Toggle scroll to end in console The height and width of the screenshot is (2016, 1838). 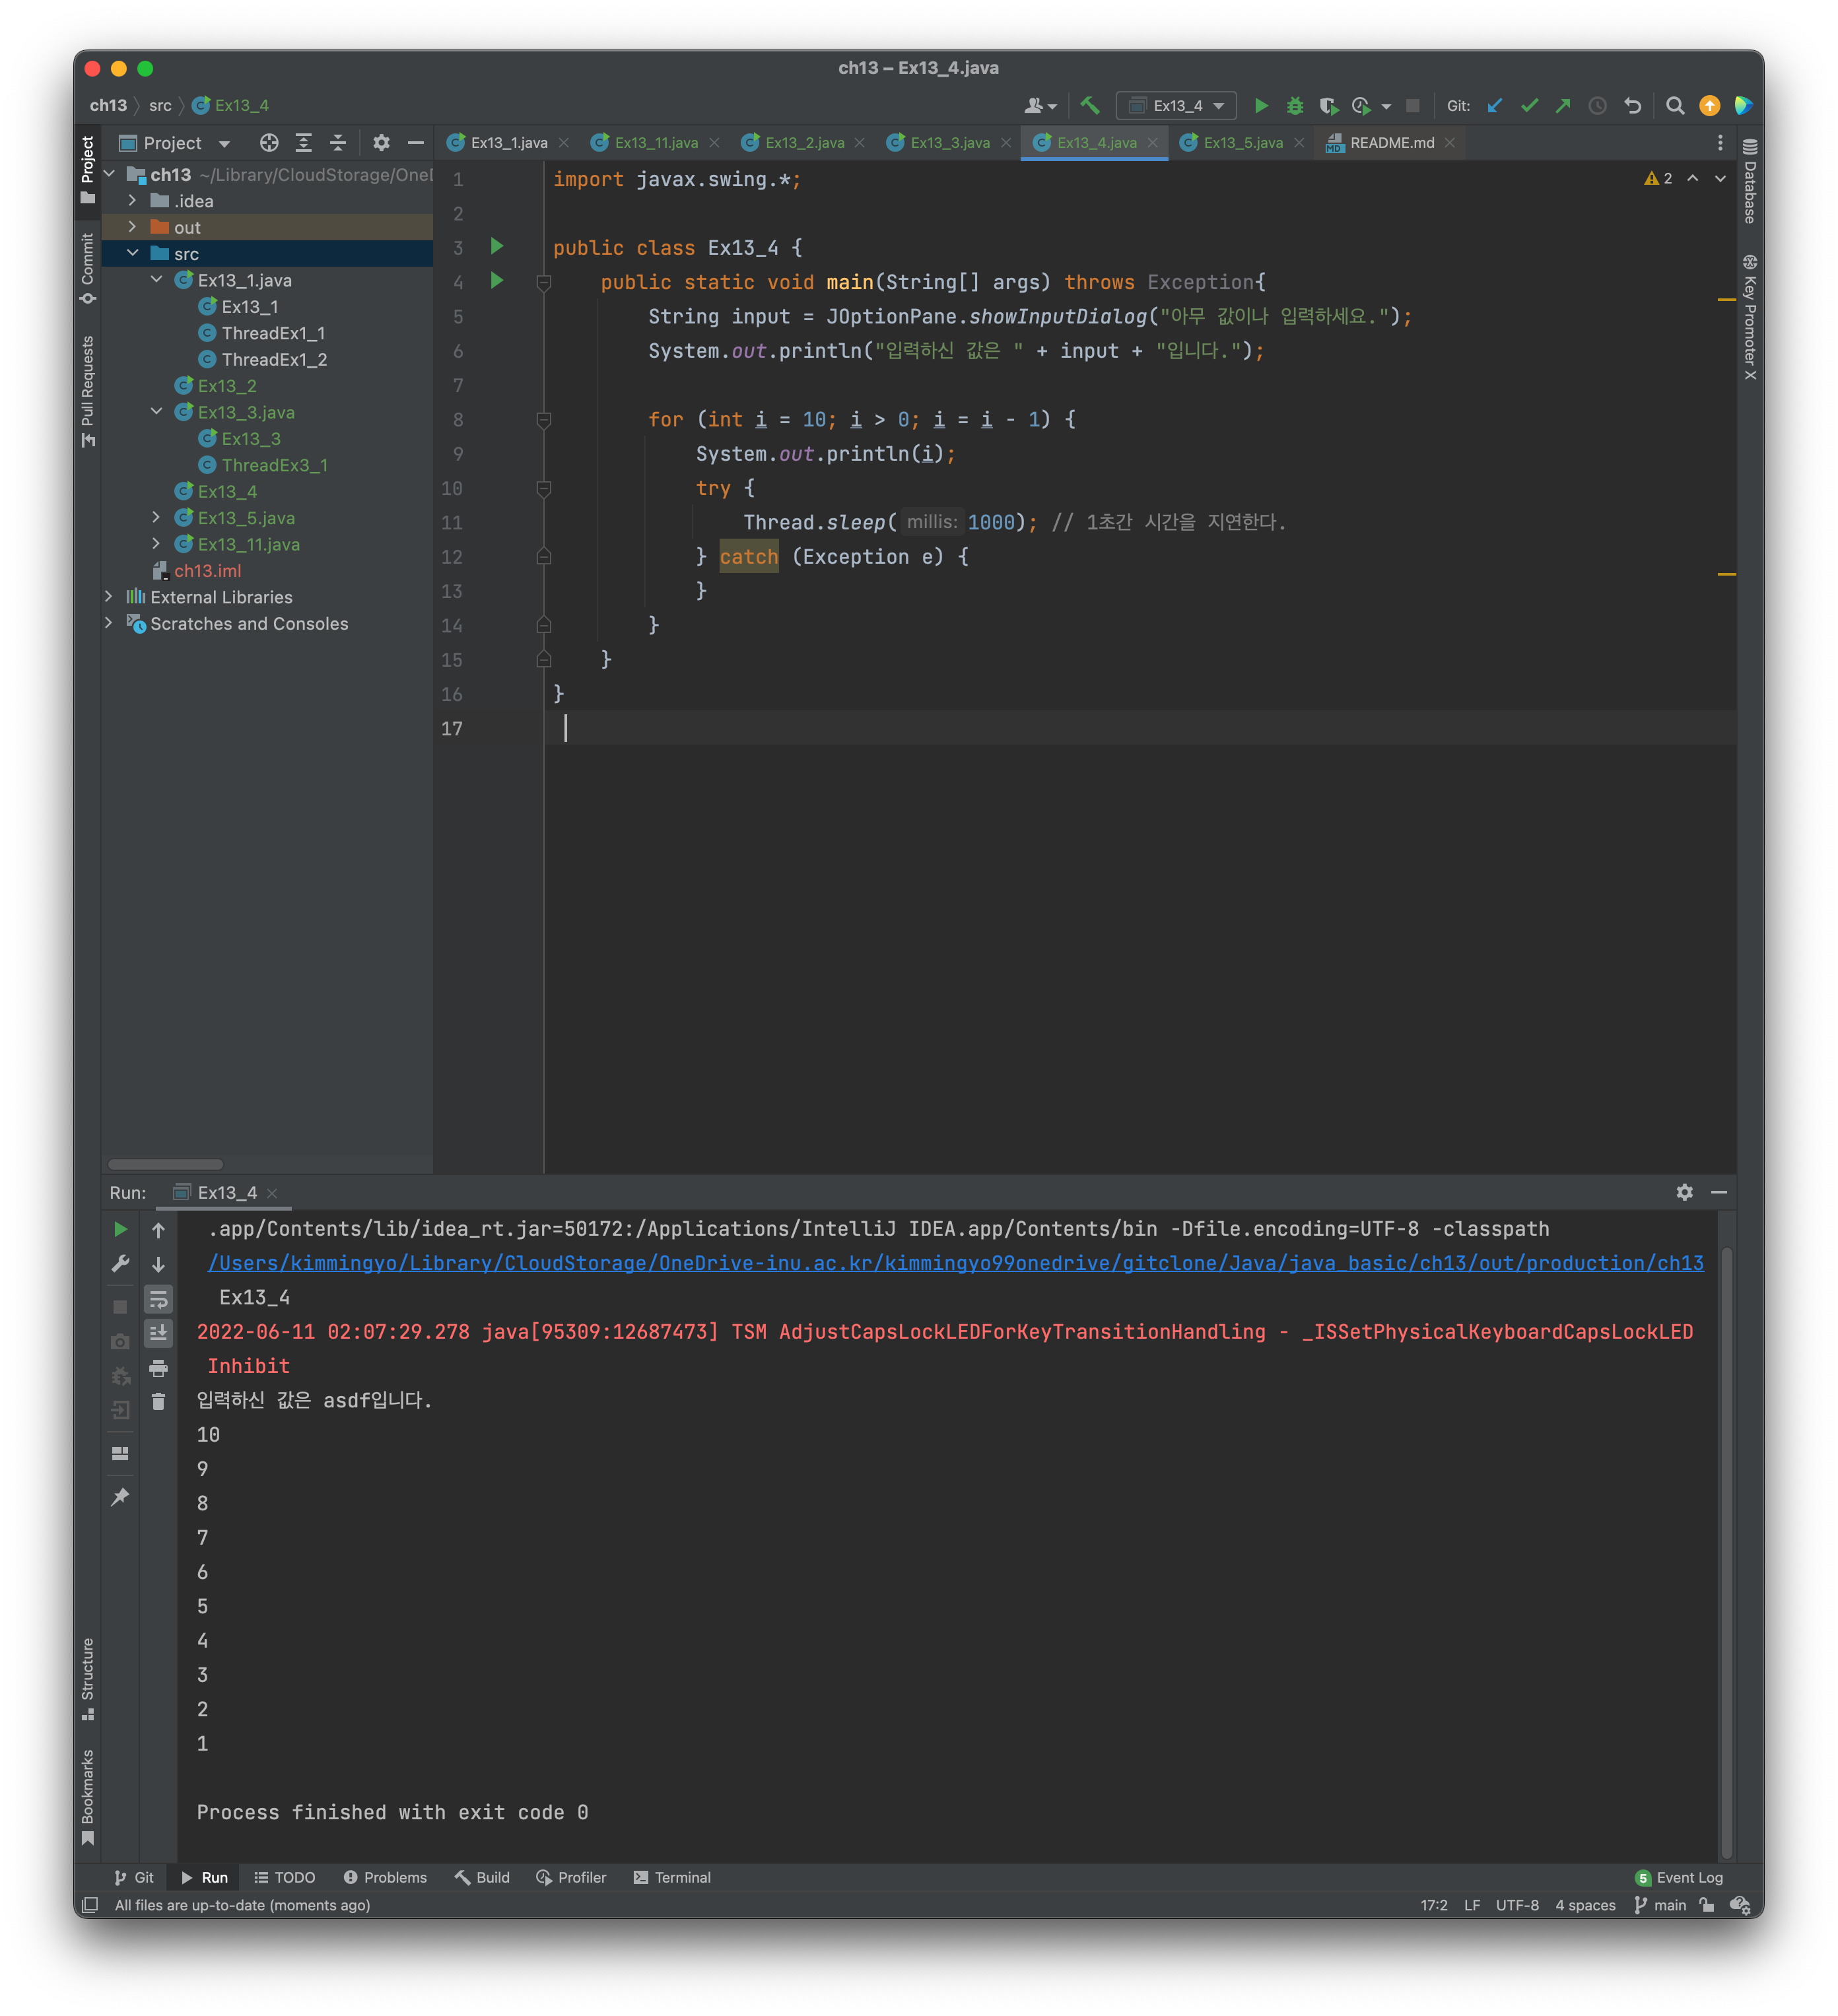point(158,1333)
